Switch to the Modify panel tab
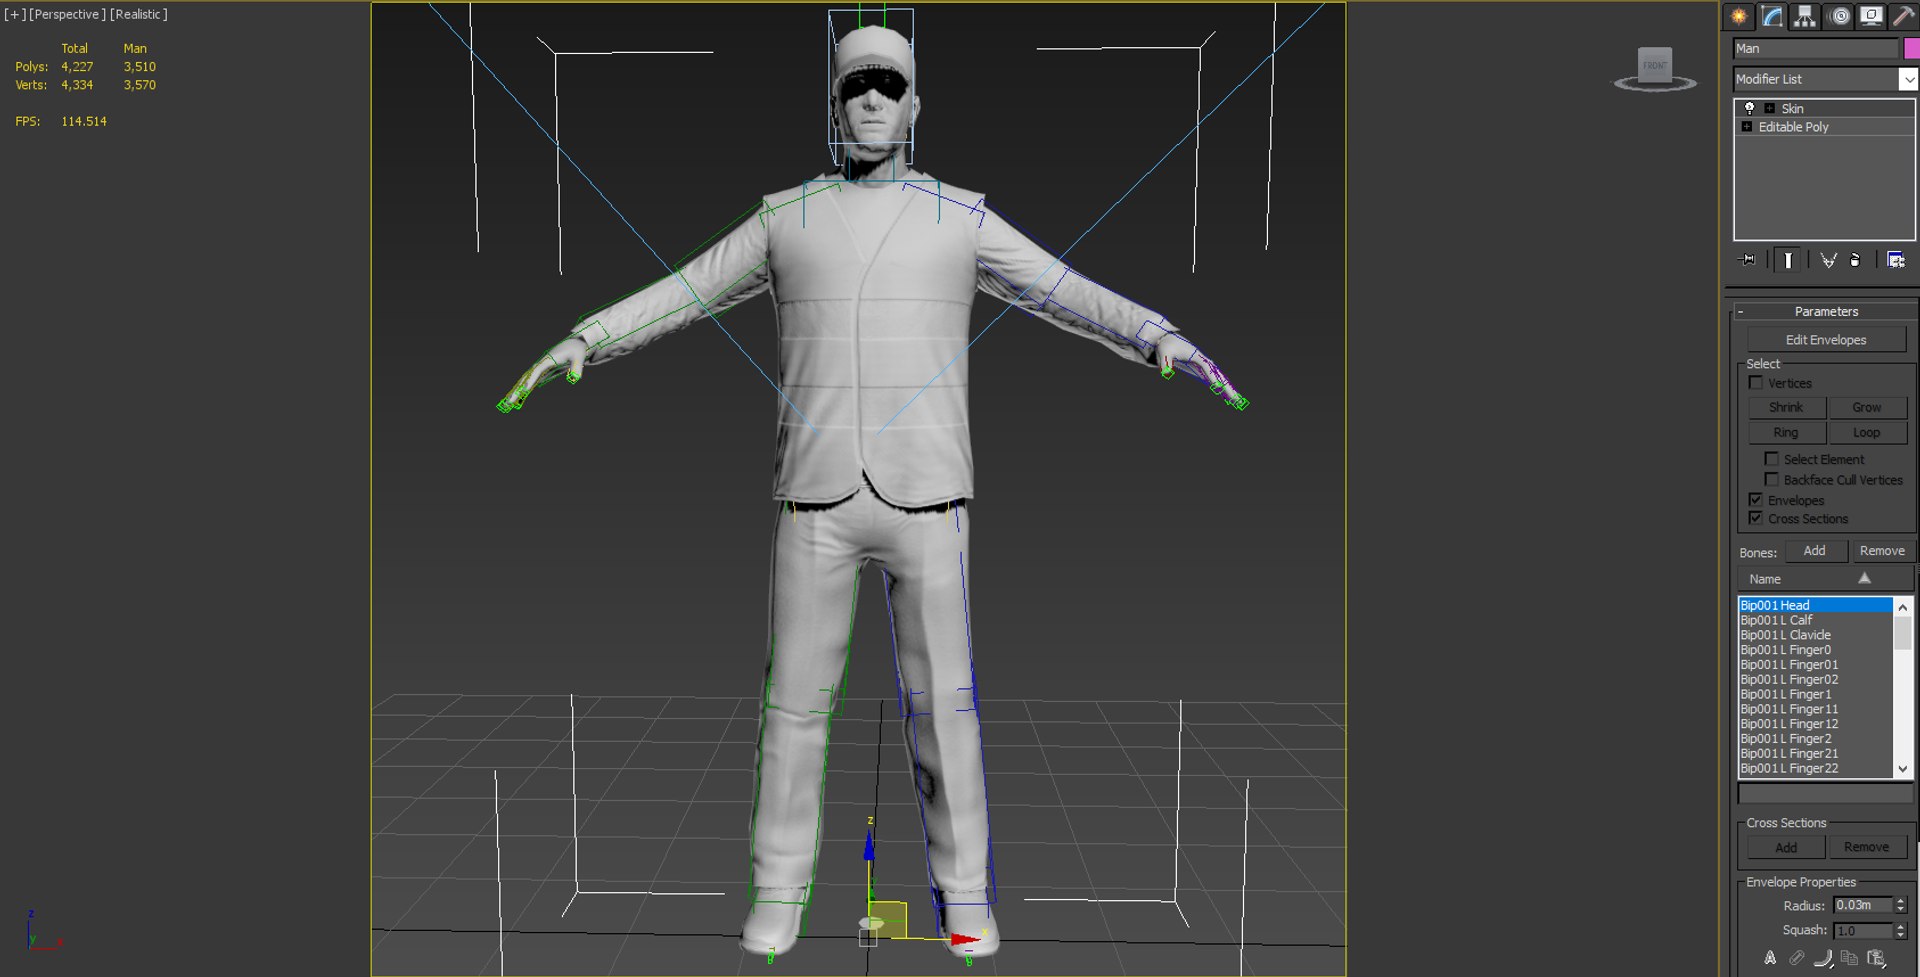This screenshot has width=1920, height=977. pos(1772,16)
